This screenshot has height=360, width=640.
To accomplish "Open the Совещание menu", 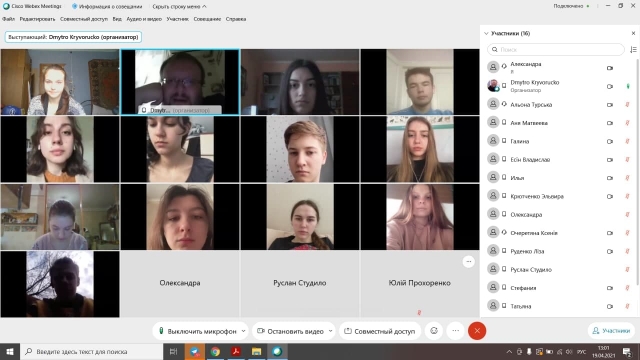I will click(207, 19).
